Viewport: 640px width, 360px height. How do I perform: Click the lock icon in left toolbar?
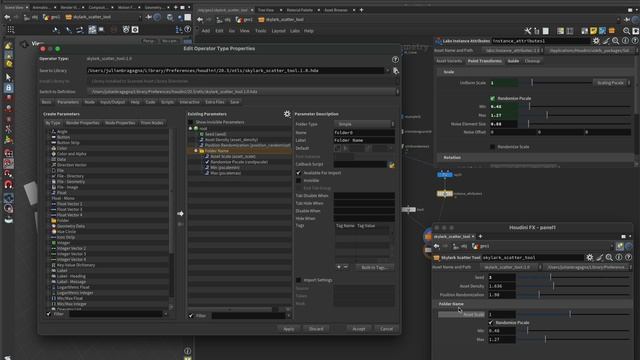point(8,88)
